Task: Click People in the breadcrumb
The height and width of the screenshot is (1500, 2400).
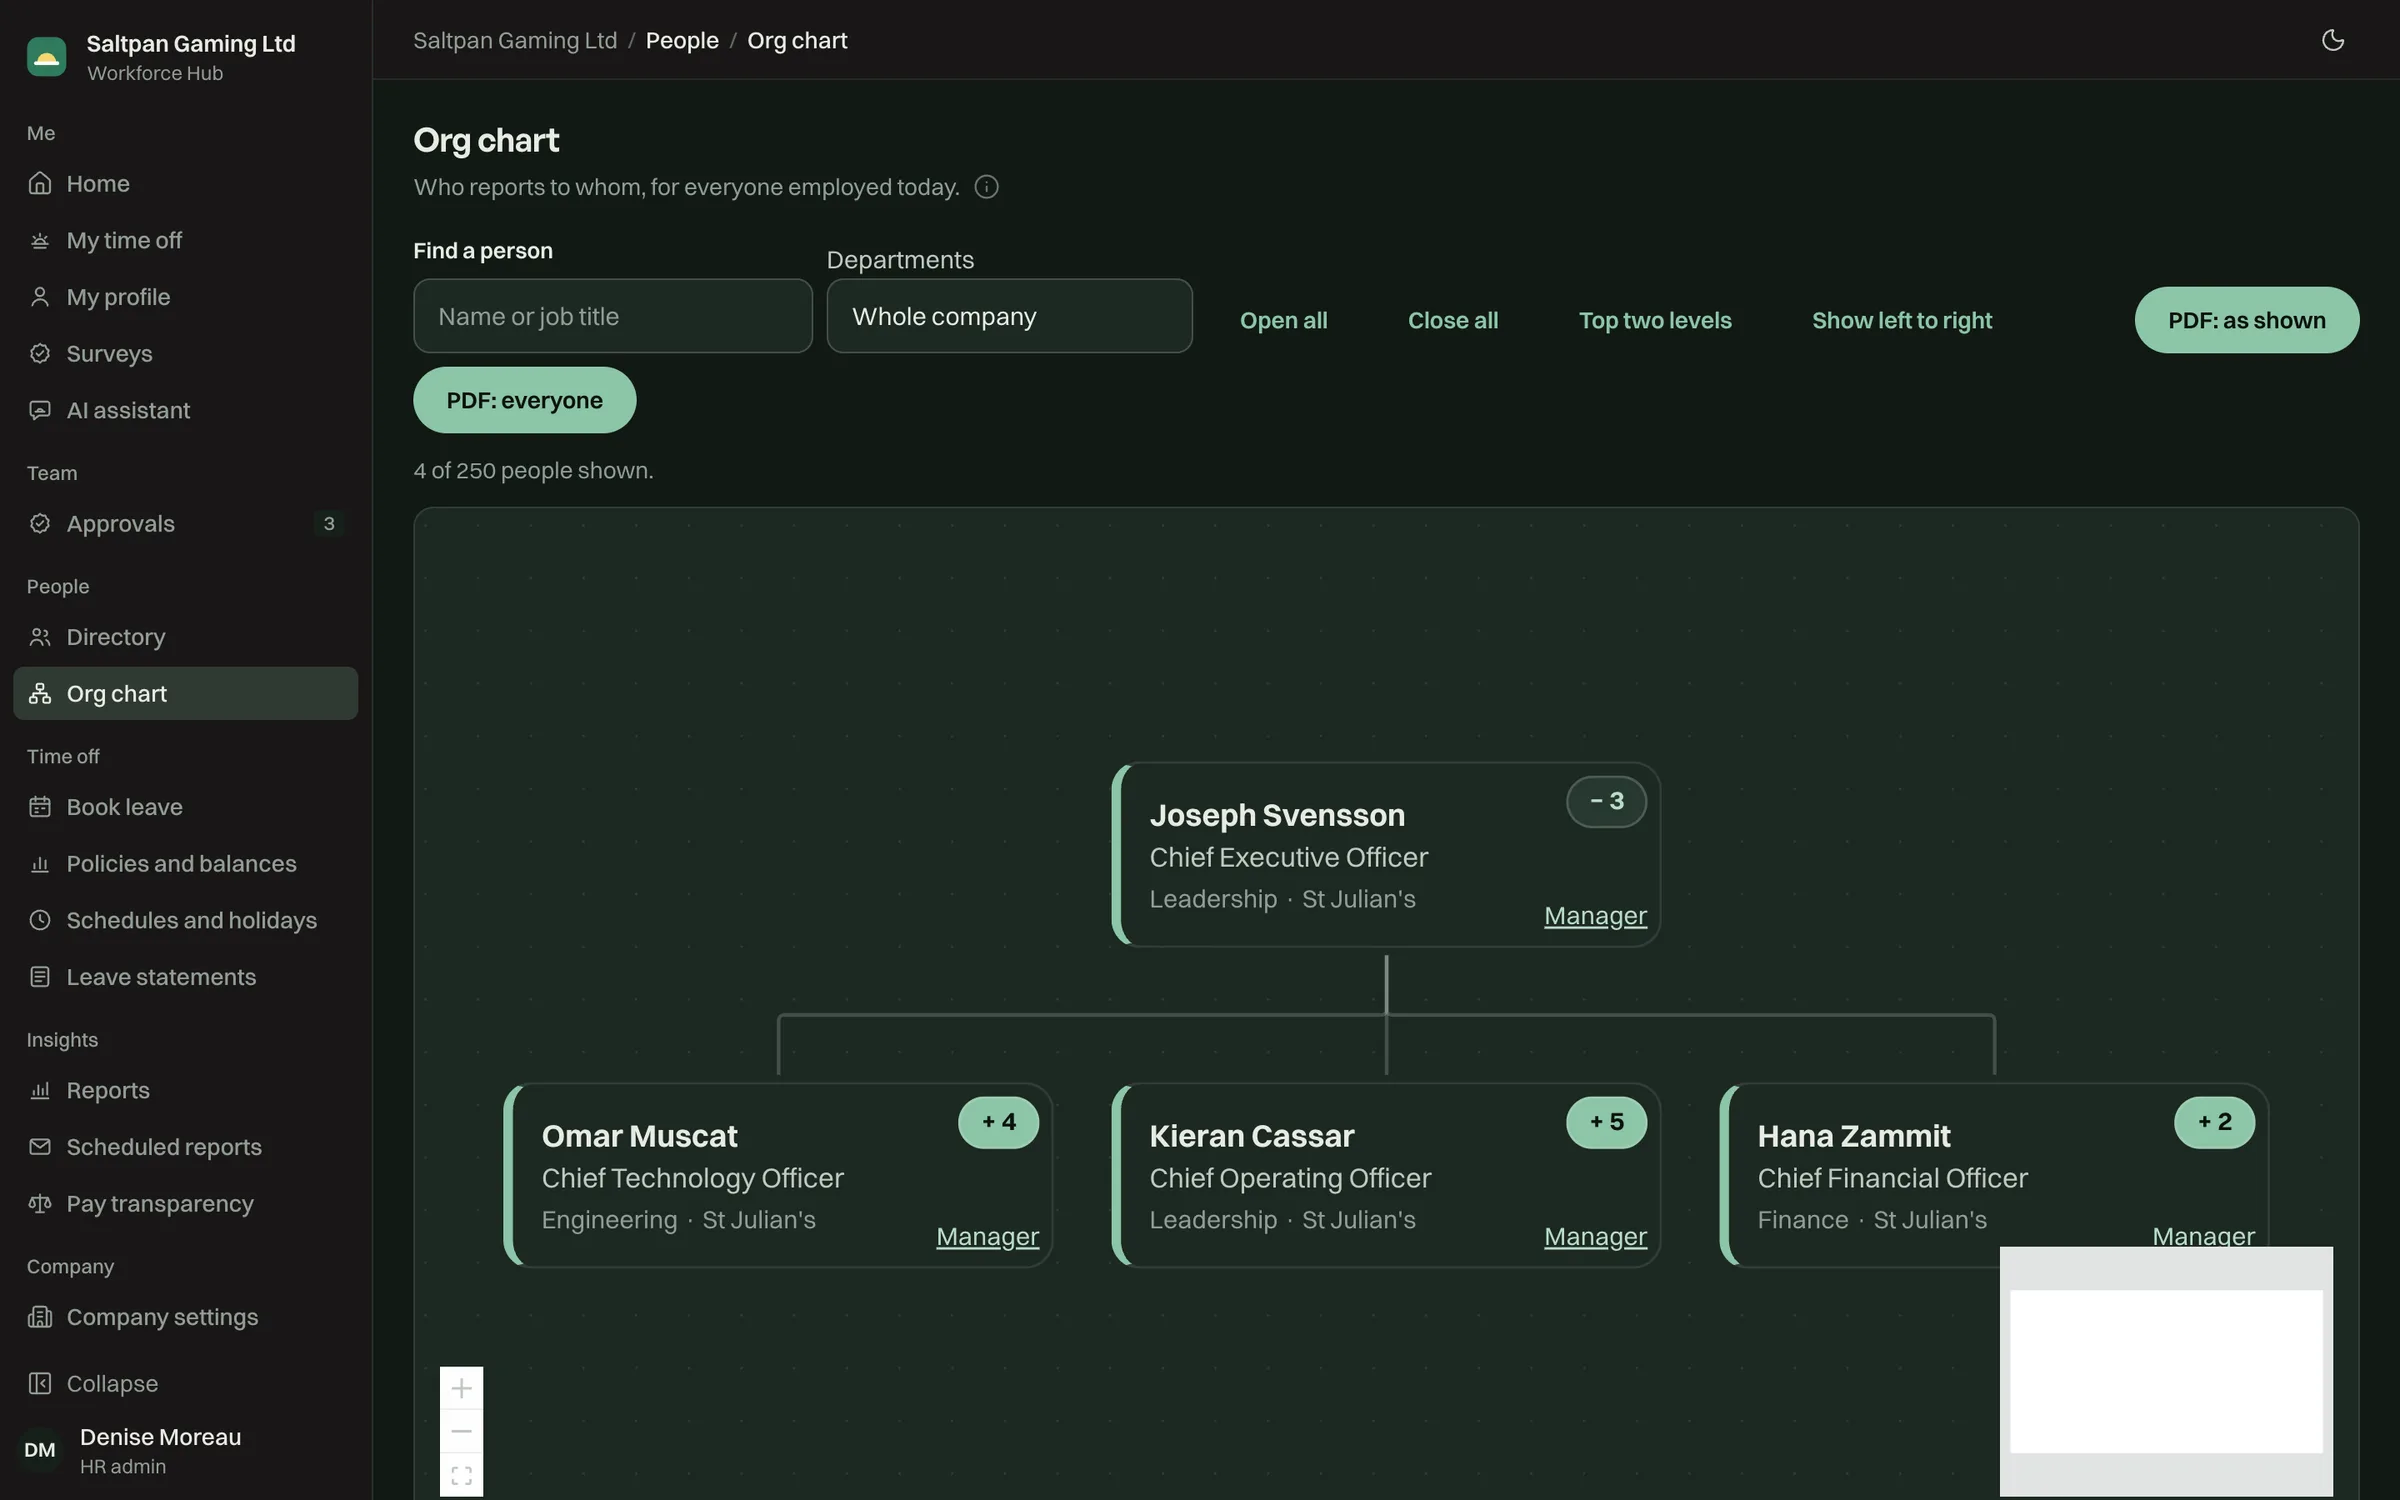Action: [682, 40]
